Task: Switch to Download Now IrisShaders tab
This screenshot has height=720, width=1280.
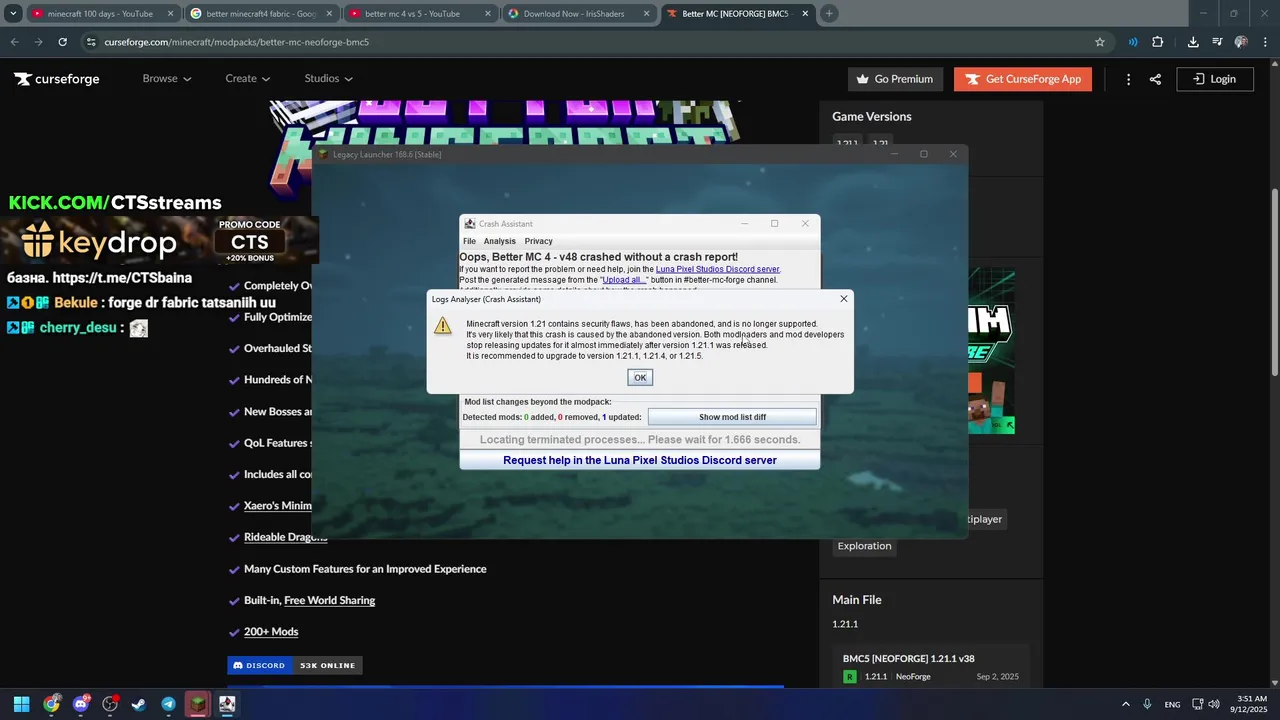Action: (x=578, y=14)
